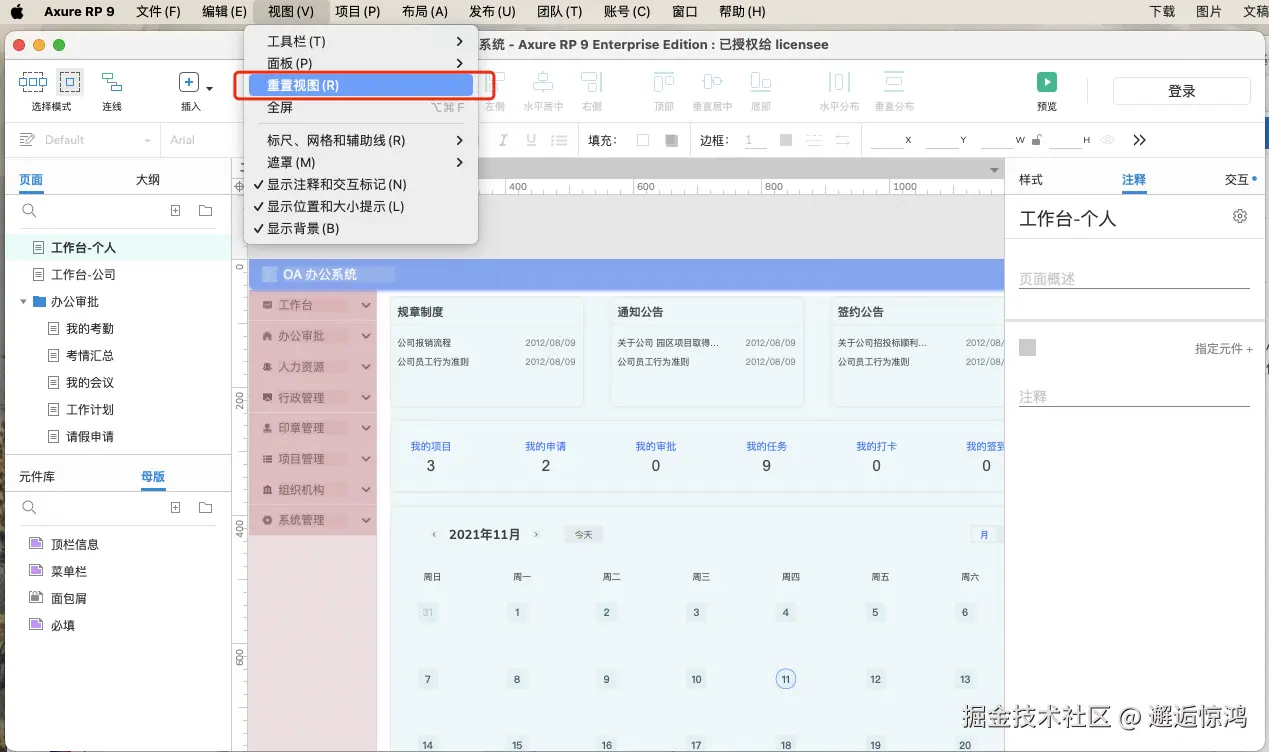The image size is (1269, 752).
Task: Click the 面包屑 master icon
Action: pos(36,598)
